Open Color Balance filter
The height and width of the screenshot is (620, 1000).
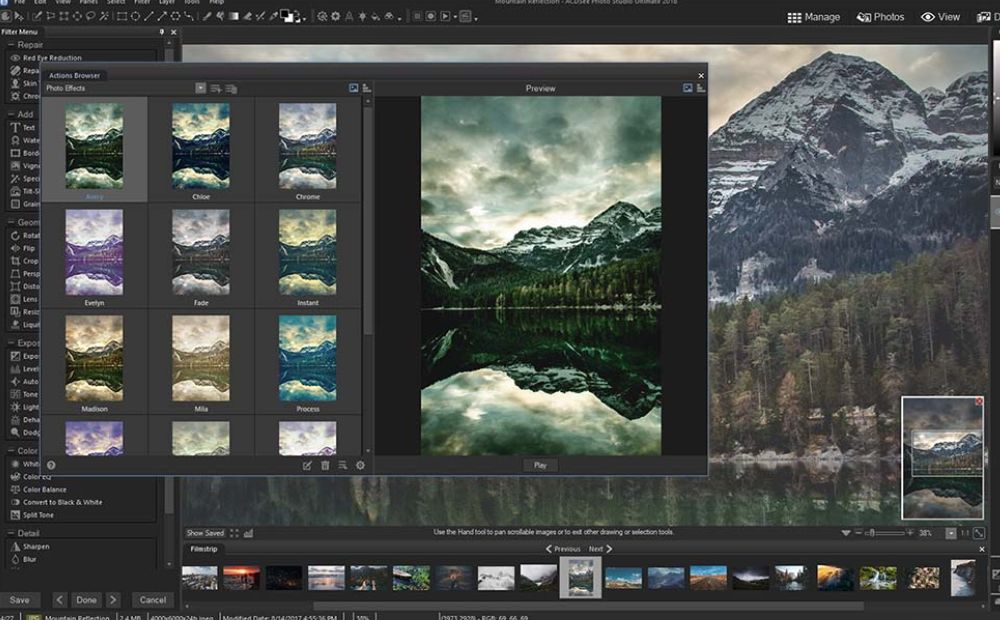pos(45,489)
